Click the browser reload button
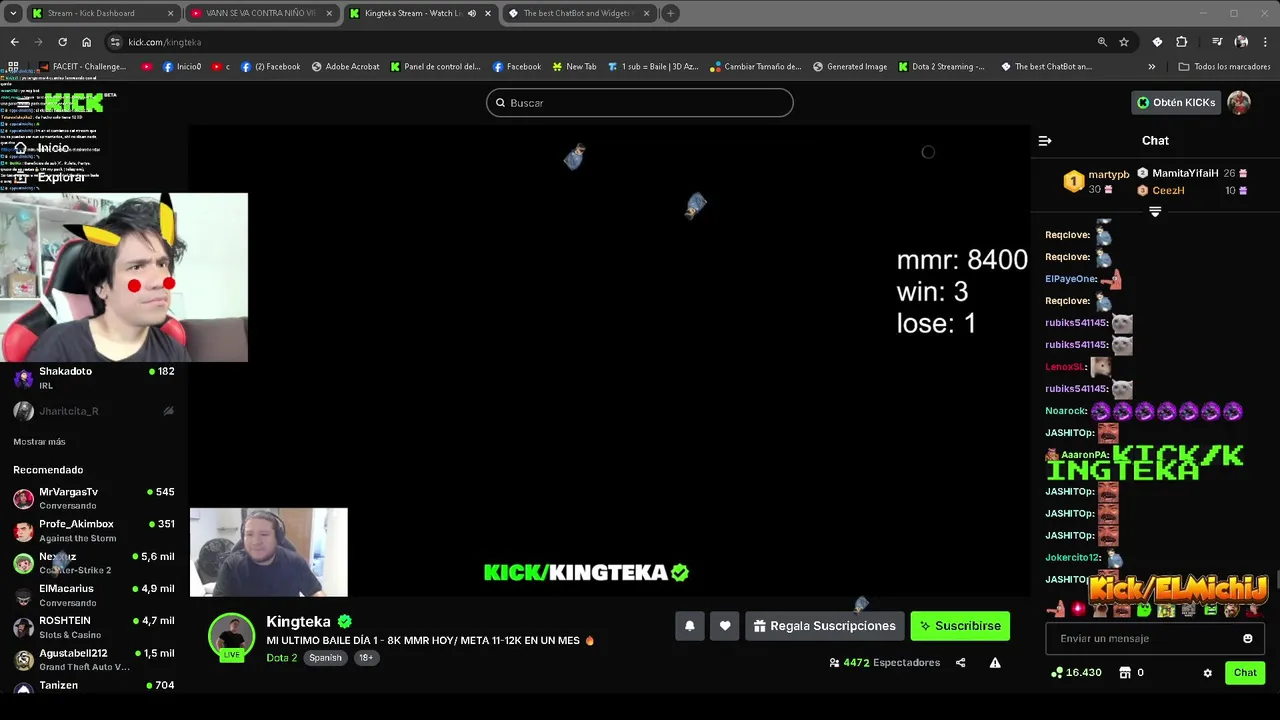 pyautogui.click(x=62, y=42)
